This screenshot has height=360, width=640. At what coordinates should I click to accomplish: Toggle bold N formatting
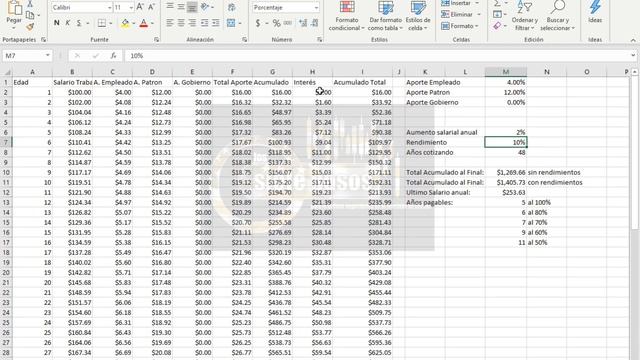coord(56,23)
